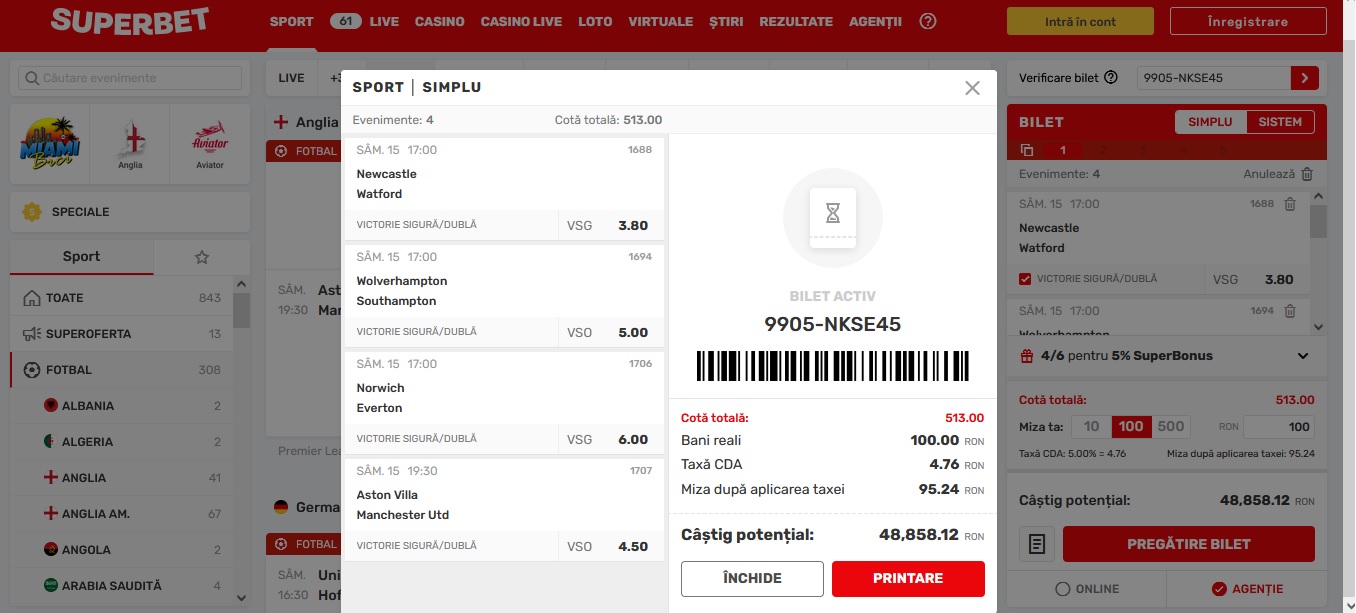The width and height of the screenshot is (1356, 613).
Task: Click the Superbet logo
Action: point(130,21)
